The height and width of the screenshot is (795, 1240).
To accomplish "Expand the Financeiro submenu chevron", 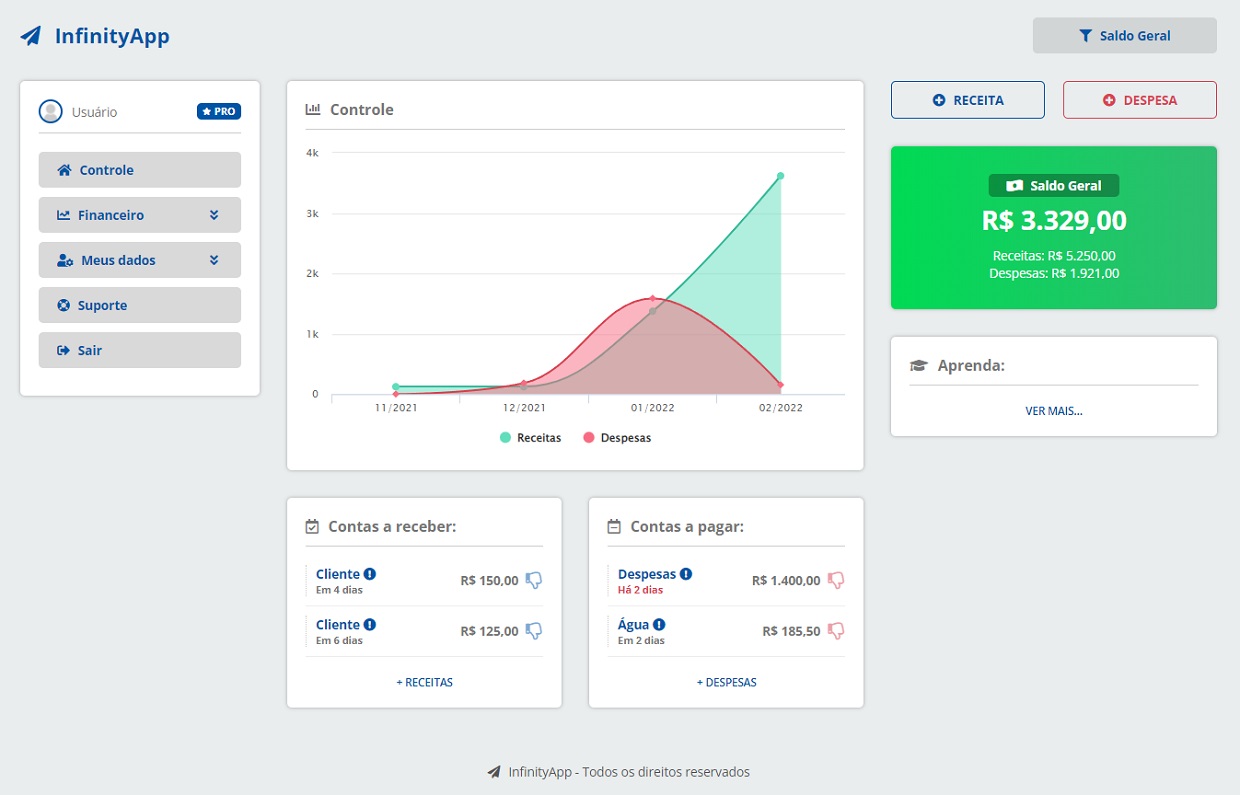I will pos(214,215).
